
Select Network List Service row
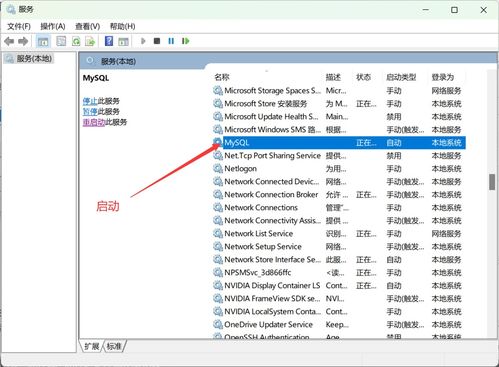click(x=339, y=234)
